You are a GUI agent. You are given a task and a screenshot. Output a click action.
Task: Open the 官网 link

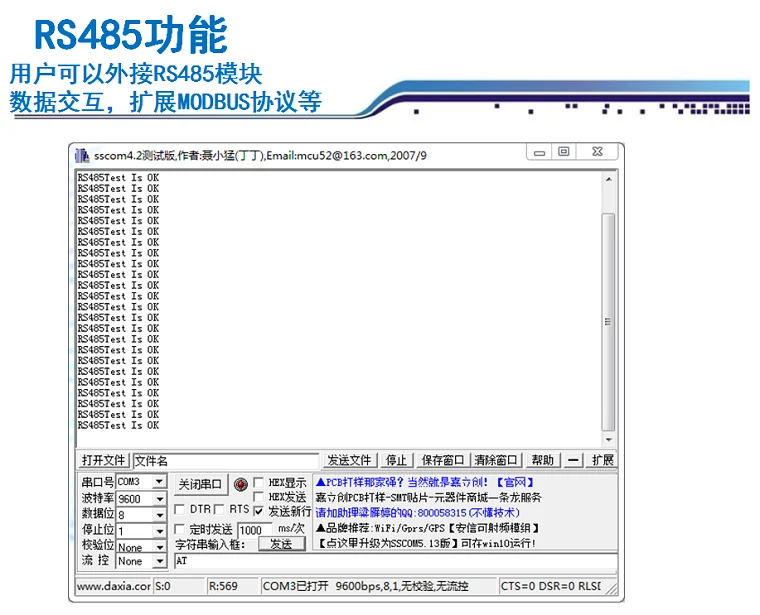click(515, 483)
